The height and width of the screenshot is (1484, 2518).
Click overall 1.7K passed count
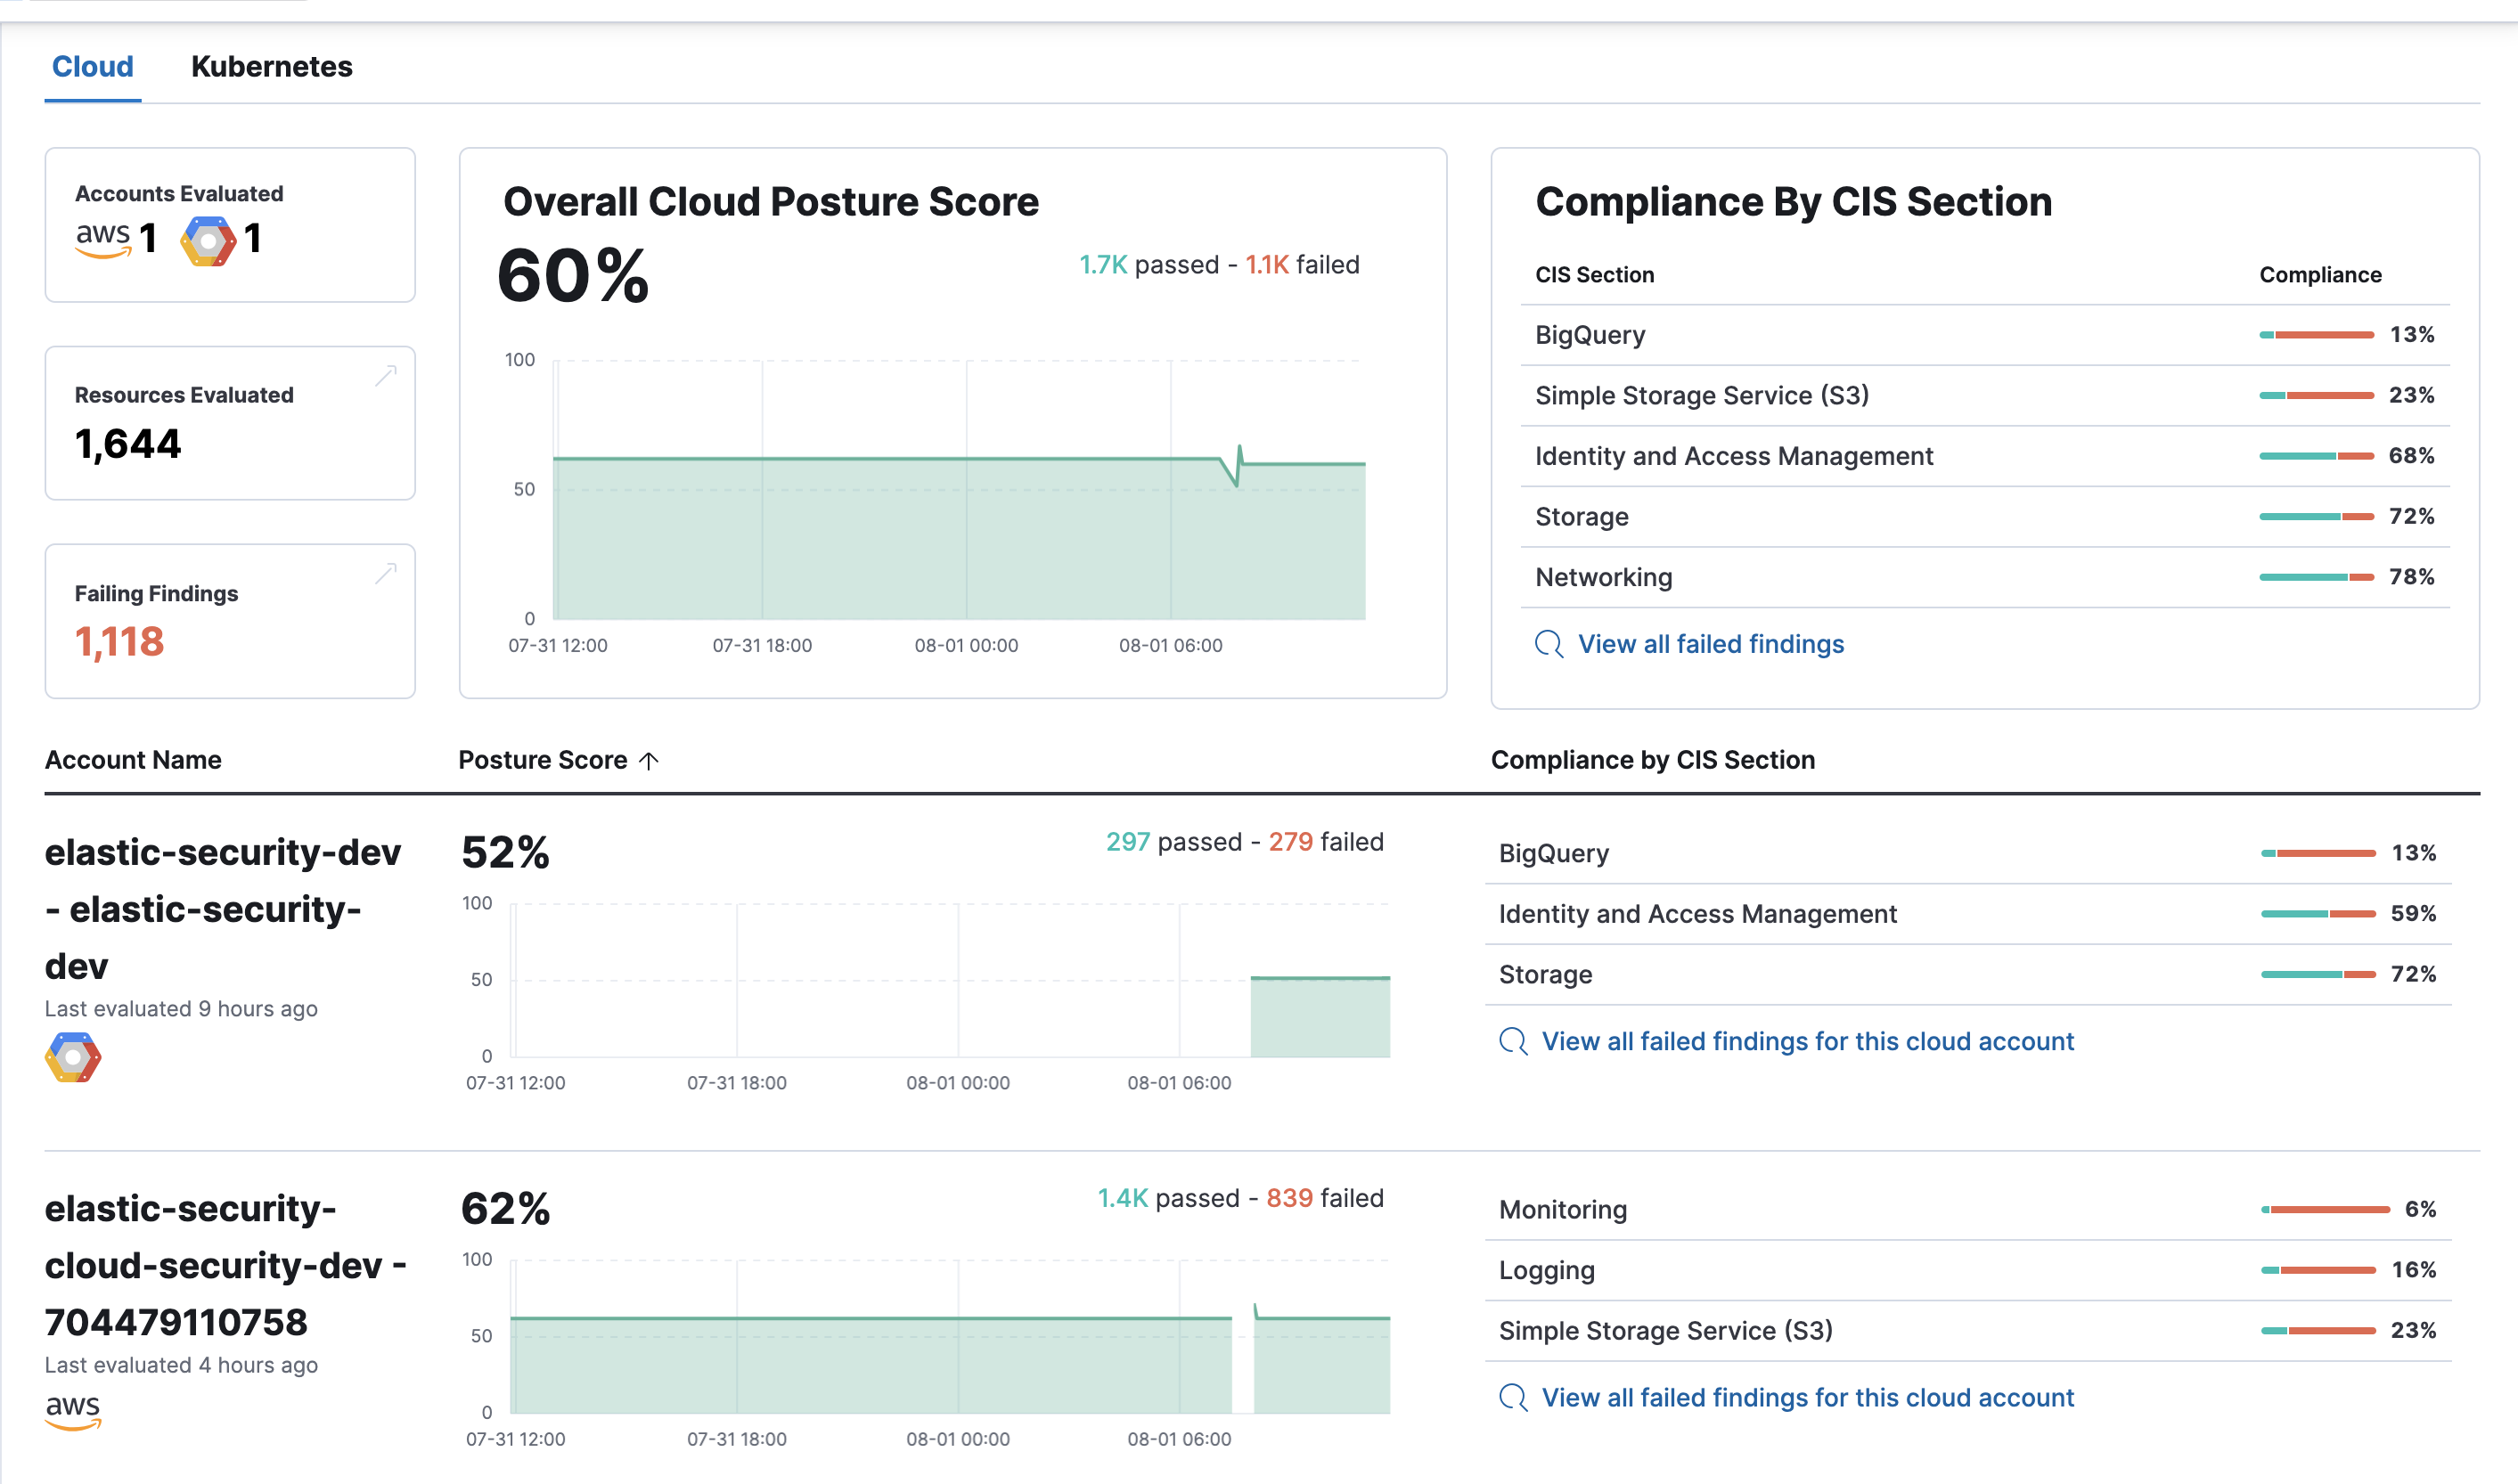click(1103, 265)
